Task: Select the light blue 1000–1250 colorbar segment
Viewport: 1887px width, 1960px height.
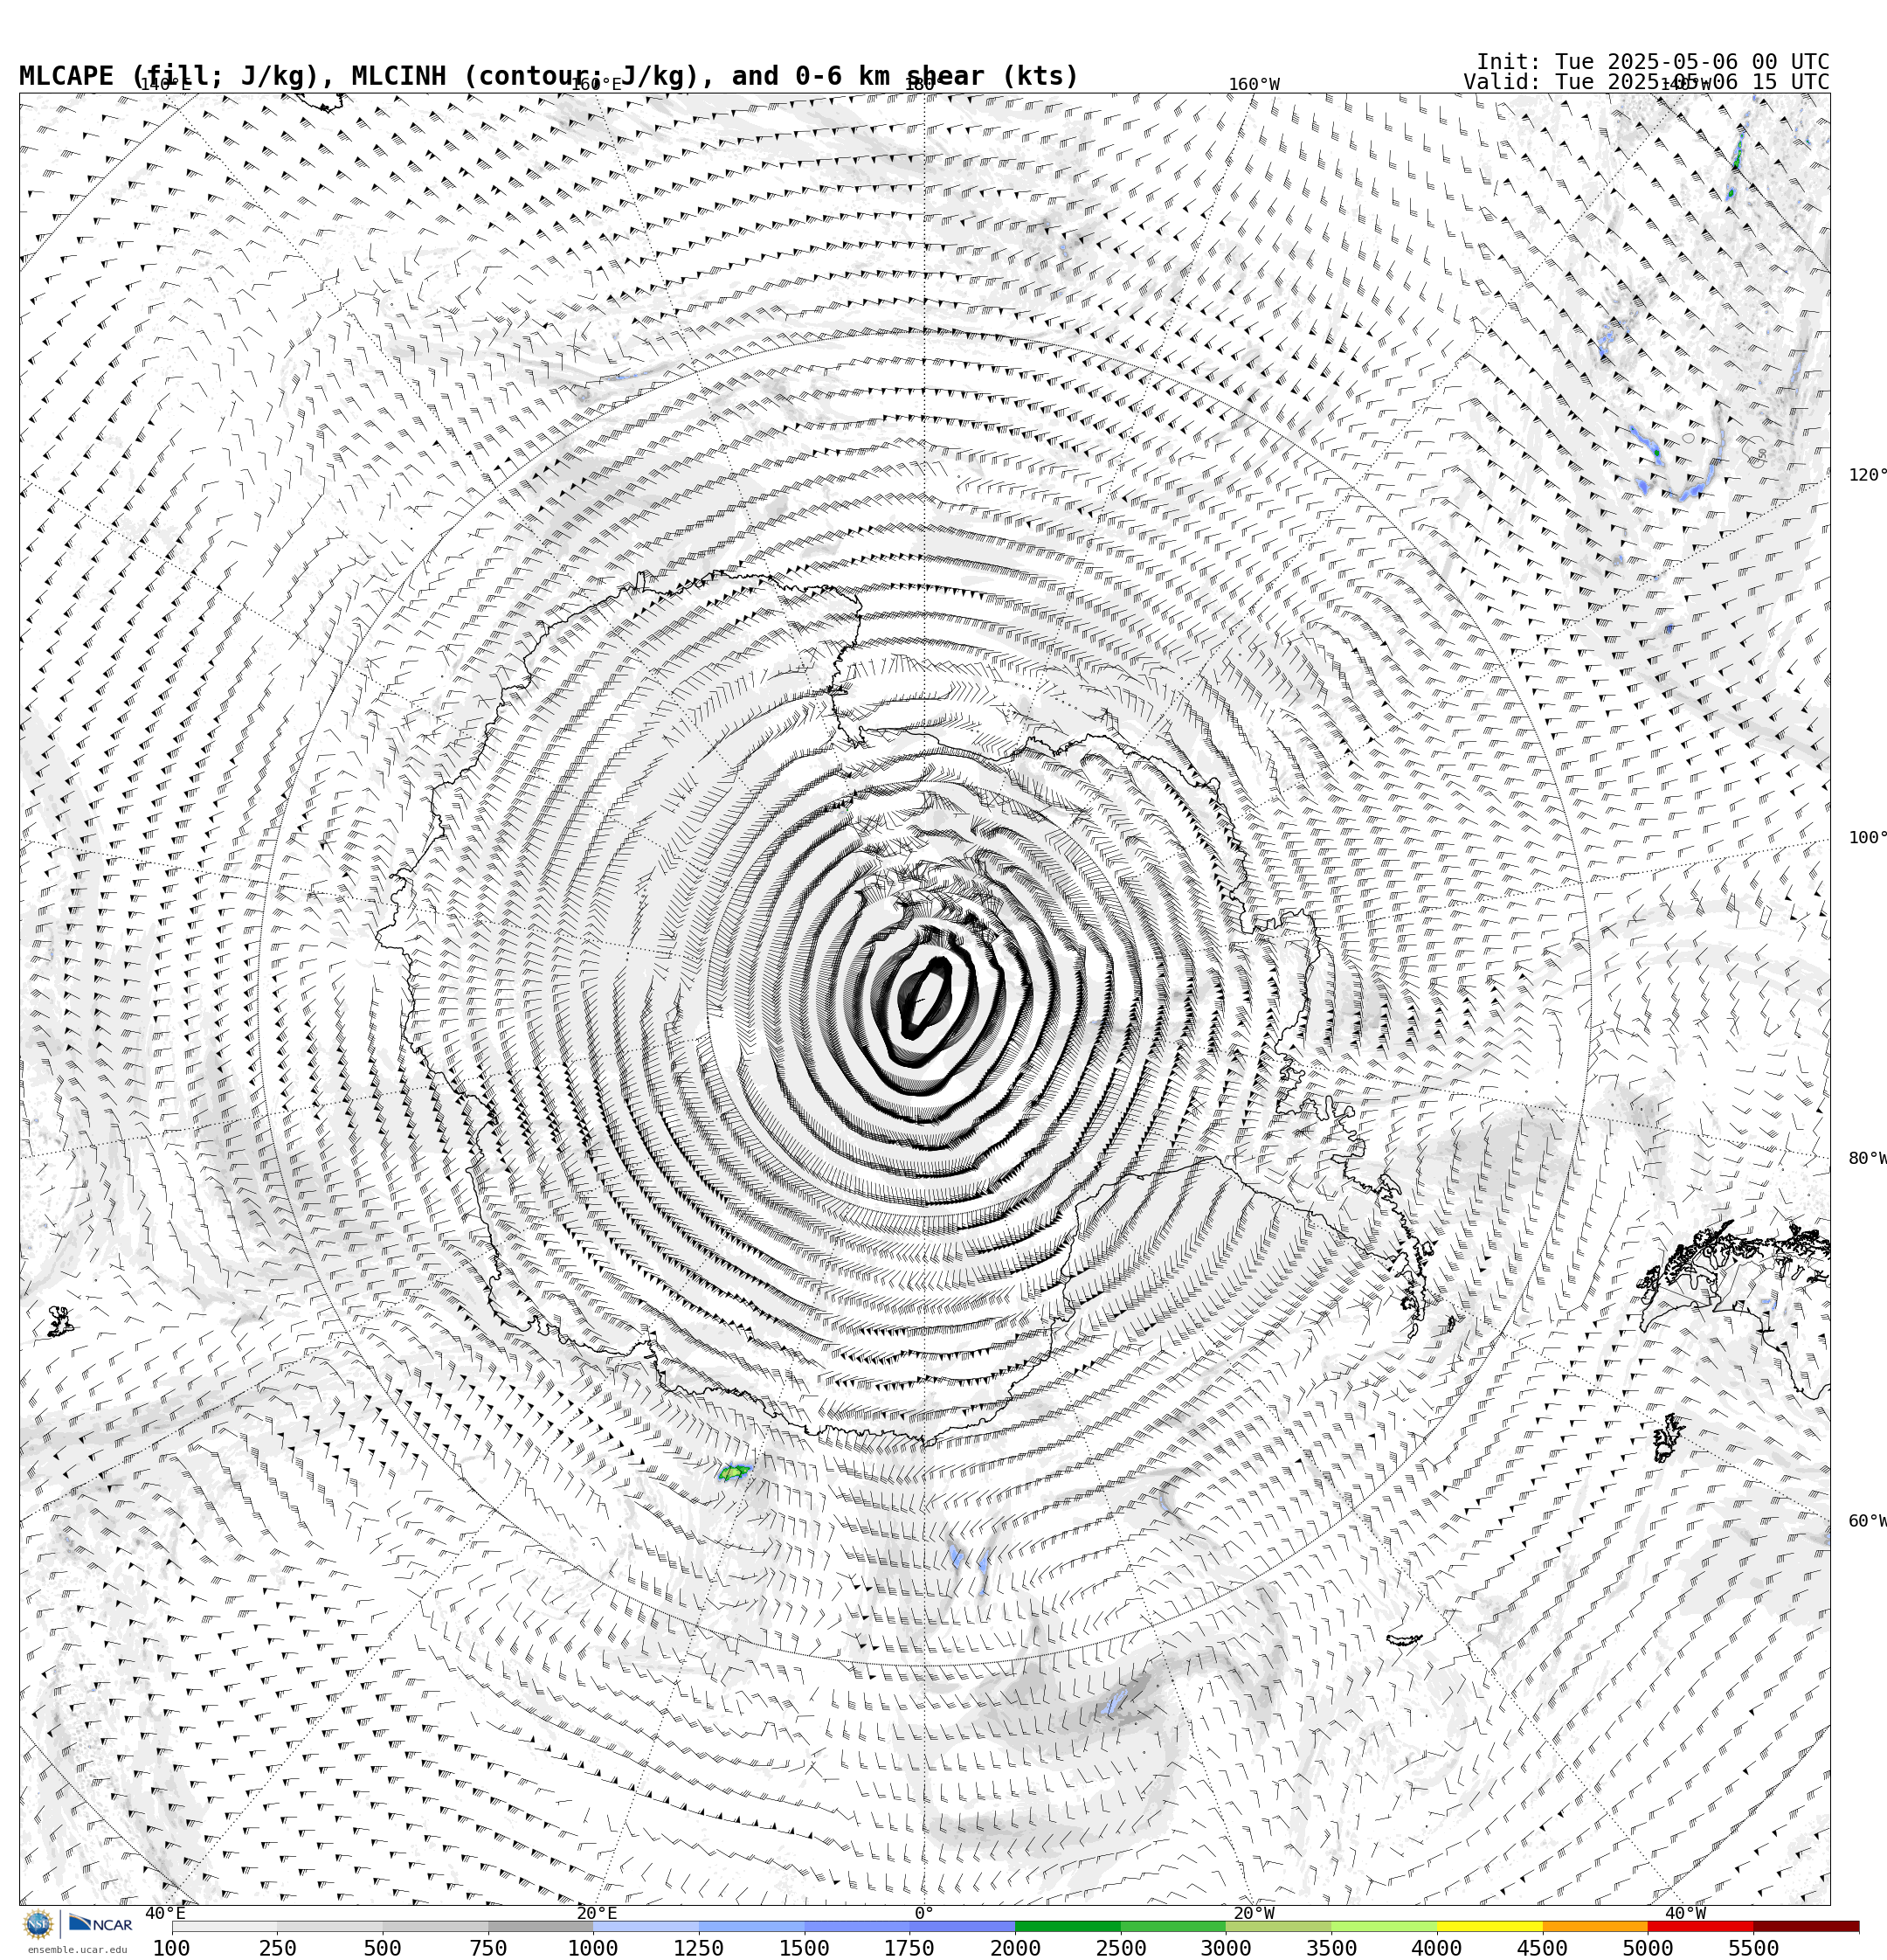Action: (646, 1926)
